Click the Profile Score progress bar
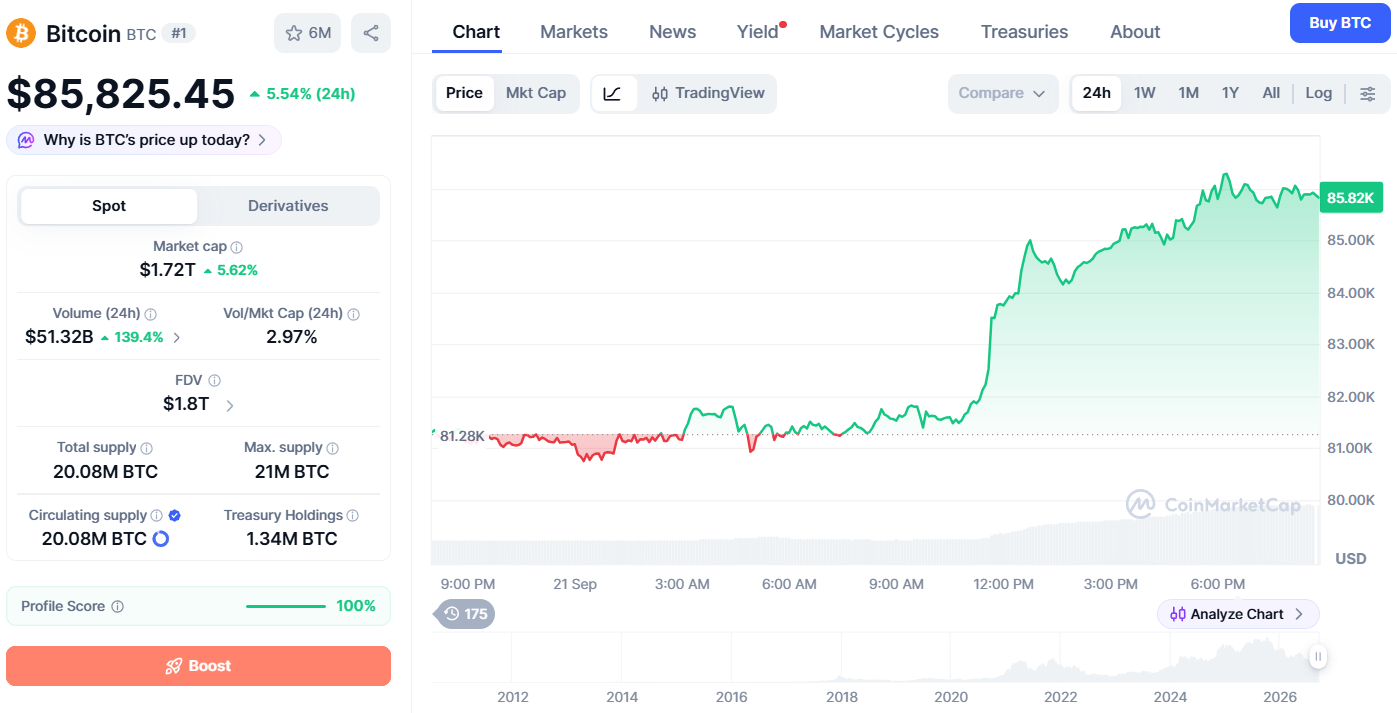This screenshot has width=1397, height=713. [x=286, y=606]
